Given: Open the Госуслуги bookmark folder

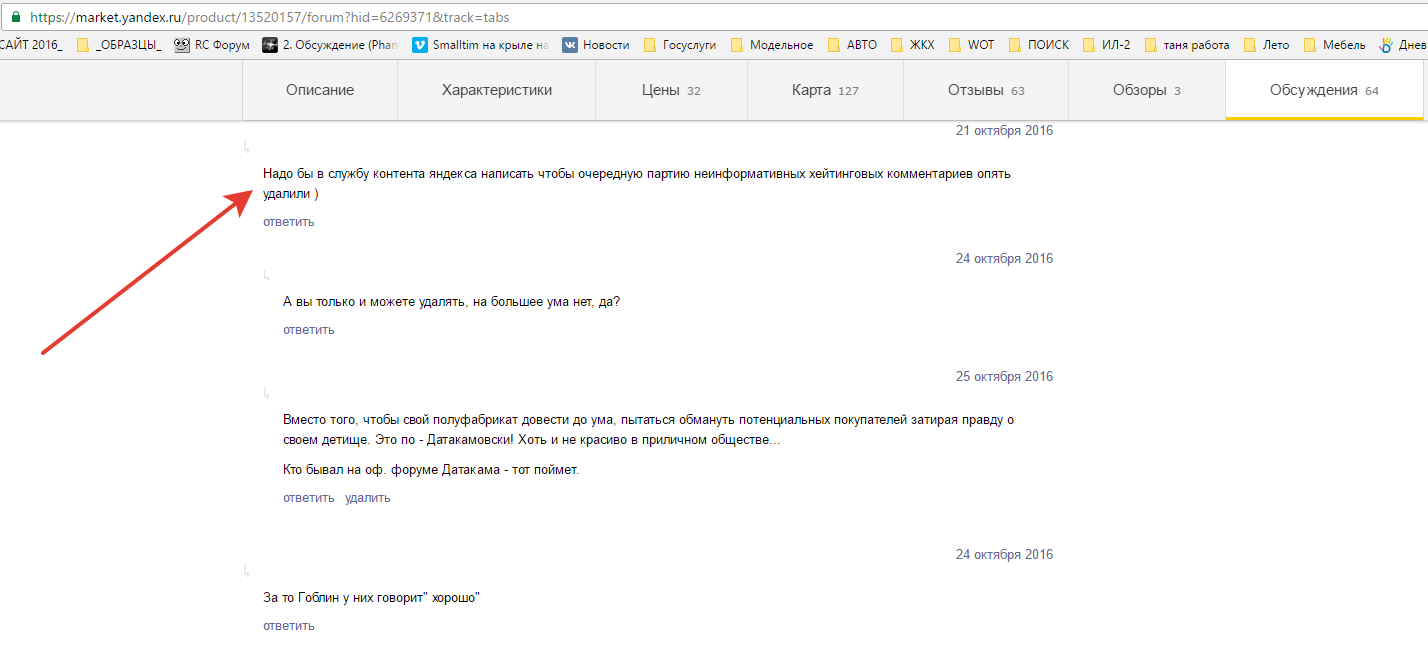Looking at the screenshot, I should (x=680, y=45).
